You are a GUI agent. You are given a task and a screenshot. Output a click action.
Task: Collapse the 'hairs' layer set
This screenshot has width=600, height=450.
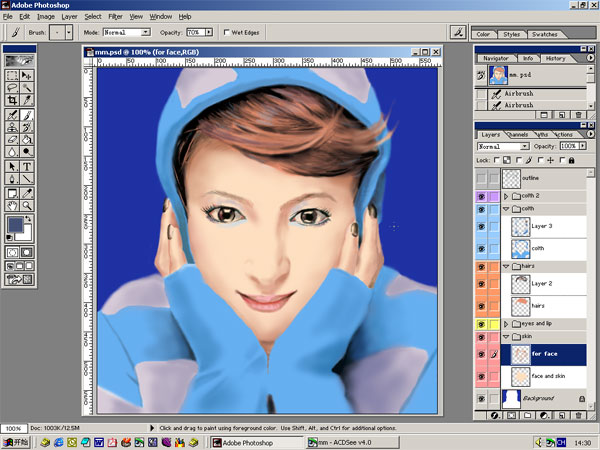tap(506, 266)
